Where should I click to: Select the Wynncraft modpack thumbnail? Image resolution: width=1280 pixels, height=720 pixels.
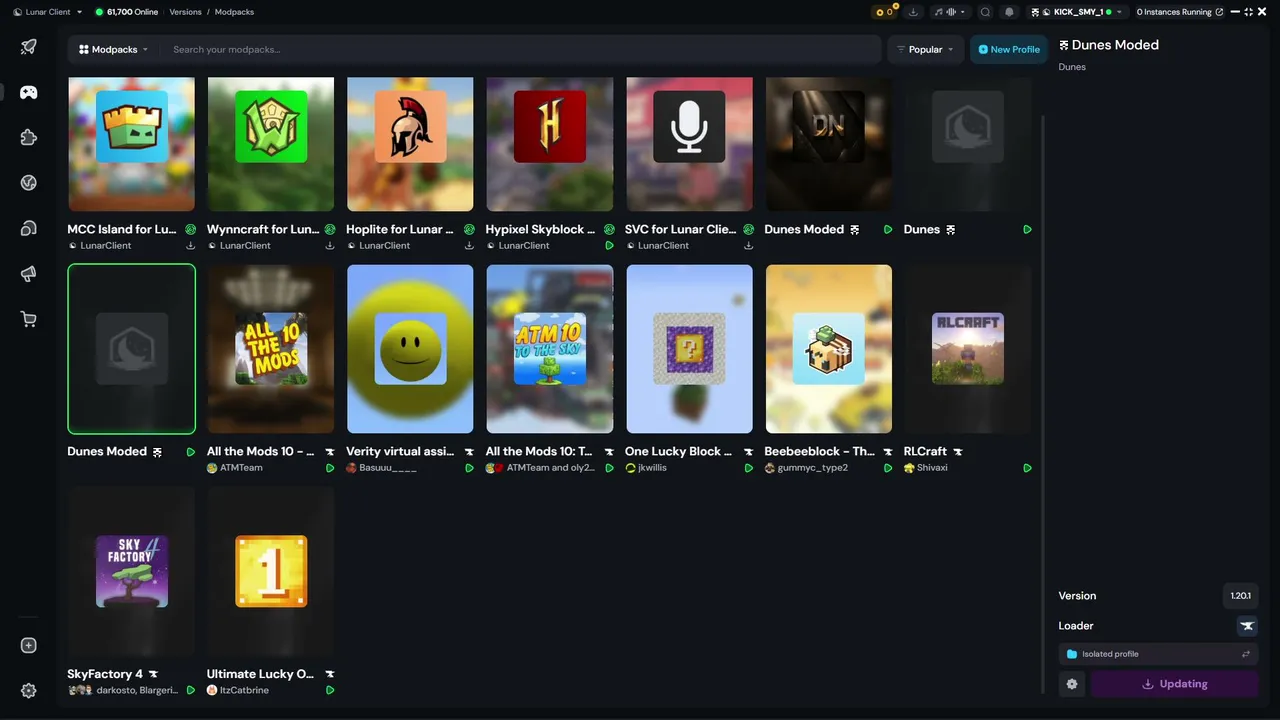tap(271, 144)
